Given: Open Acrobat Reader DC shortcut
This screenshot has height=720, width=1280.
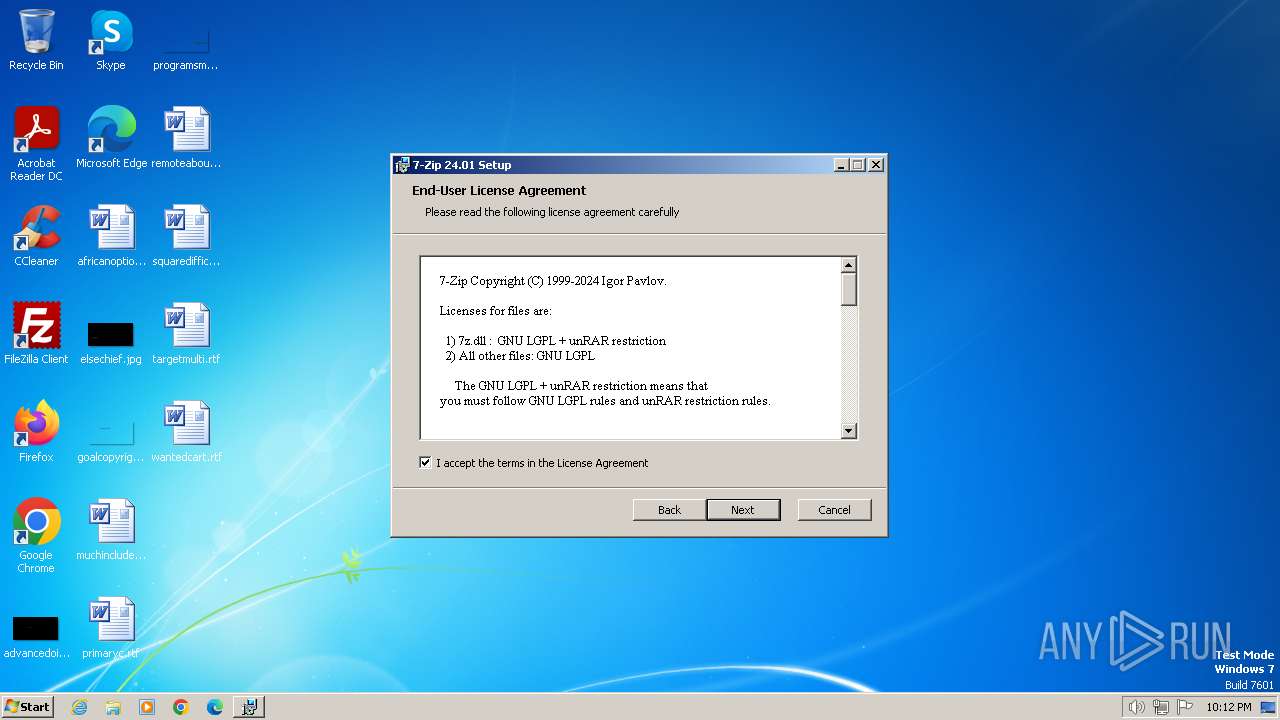Looking at the screenshot, I should (36, 144).
